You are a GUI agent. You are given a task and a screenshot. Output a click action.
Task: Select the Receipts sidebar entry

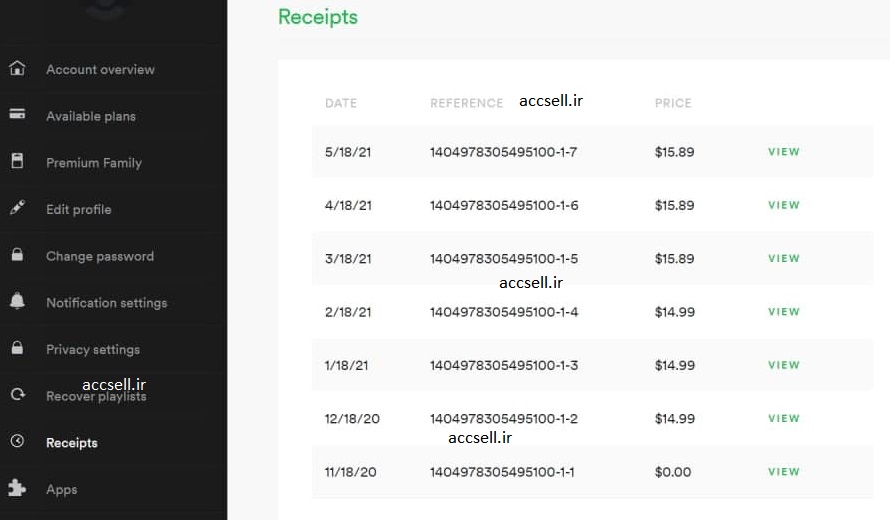pos(72,443)
